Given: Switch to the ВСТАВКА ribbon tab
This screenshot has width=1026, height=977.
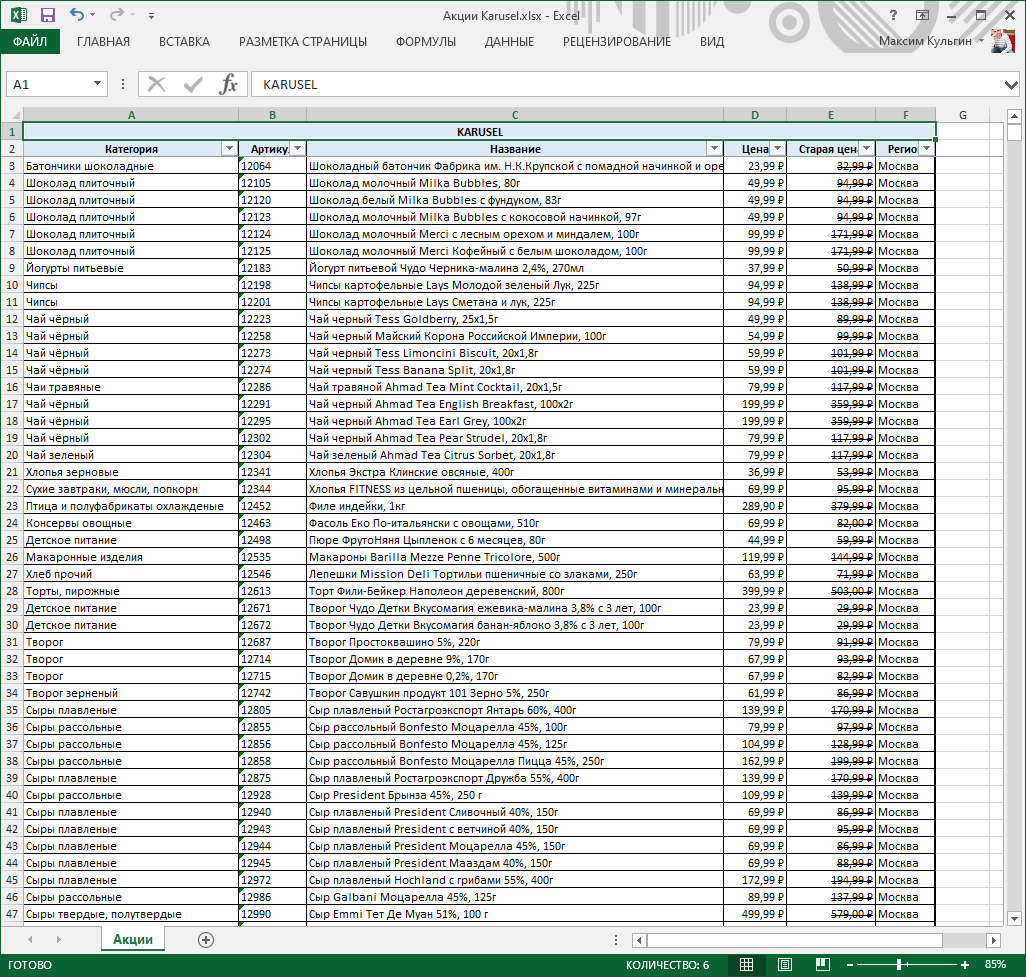Looking at the screenshot, I should coord(185,42).
